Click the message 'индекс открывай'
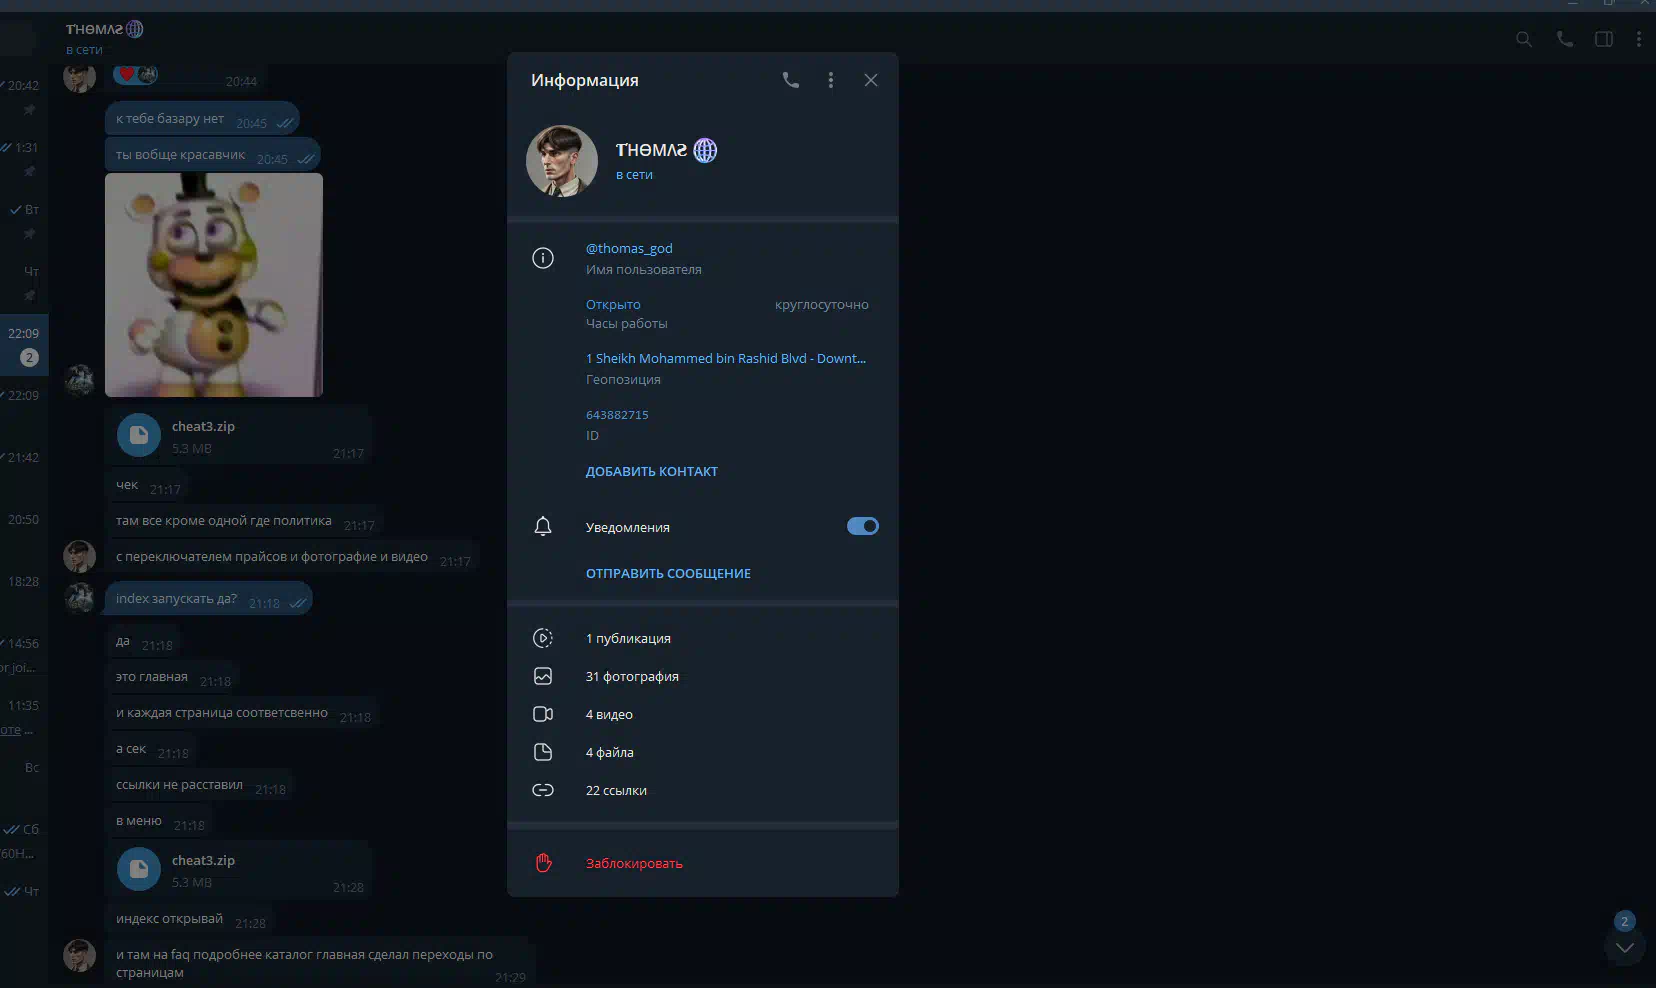Viewport: 1656px width, 988px height. pyautogui.click(x=189, y=919)
